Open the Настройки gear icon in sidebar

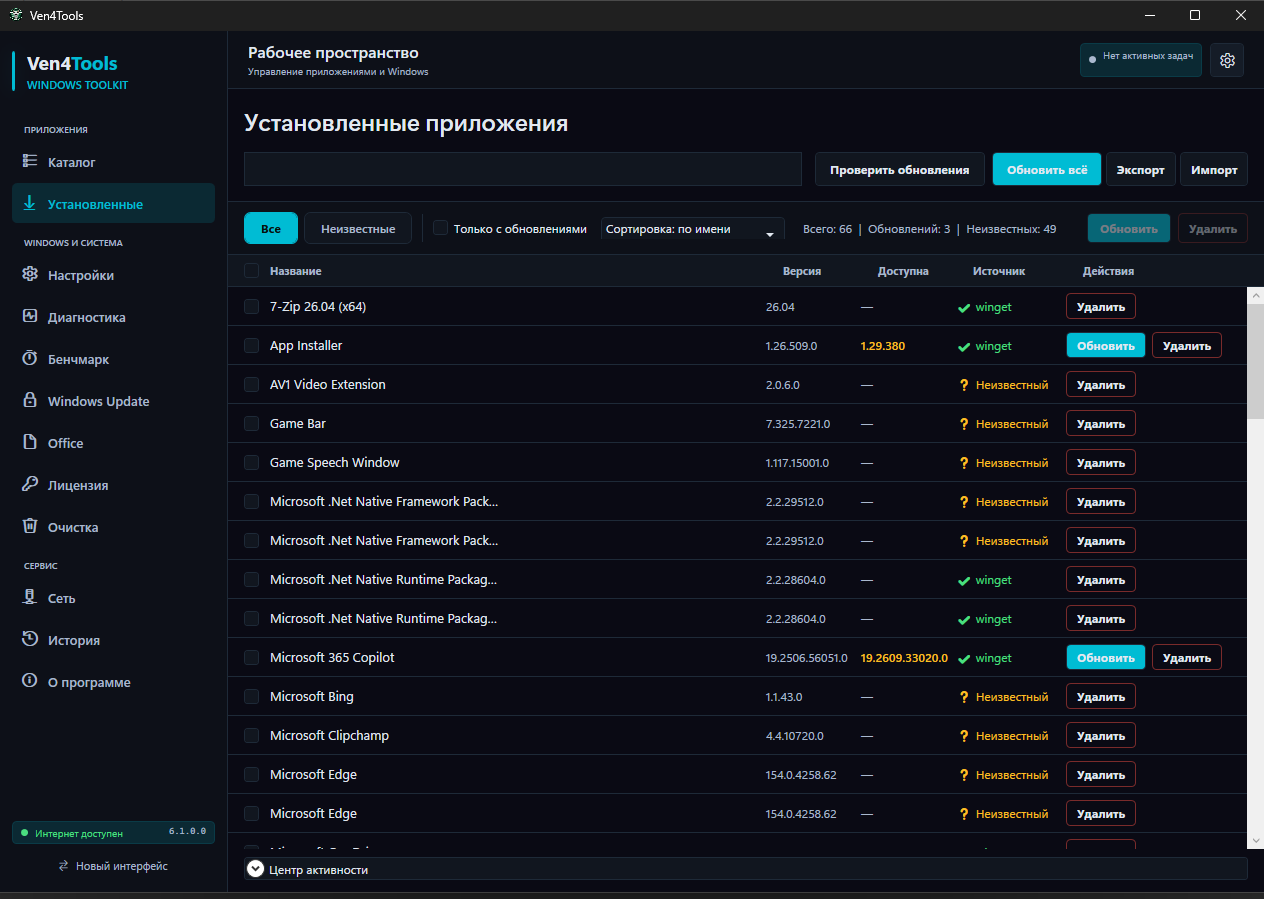tap(30, 275)
